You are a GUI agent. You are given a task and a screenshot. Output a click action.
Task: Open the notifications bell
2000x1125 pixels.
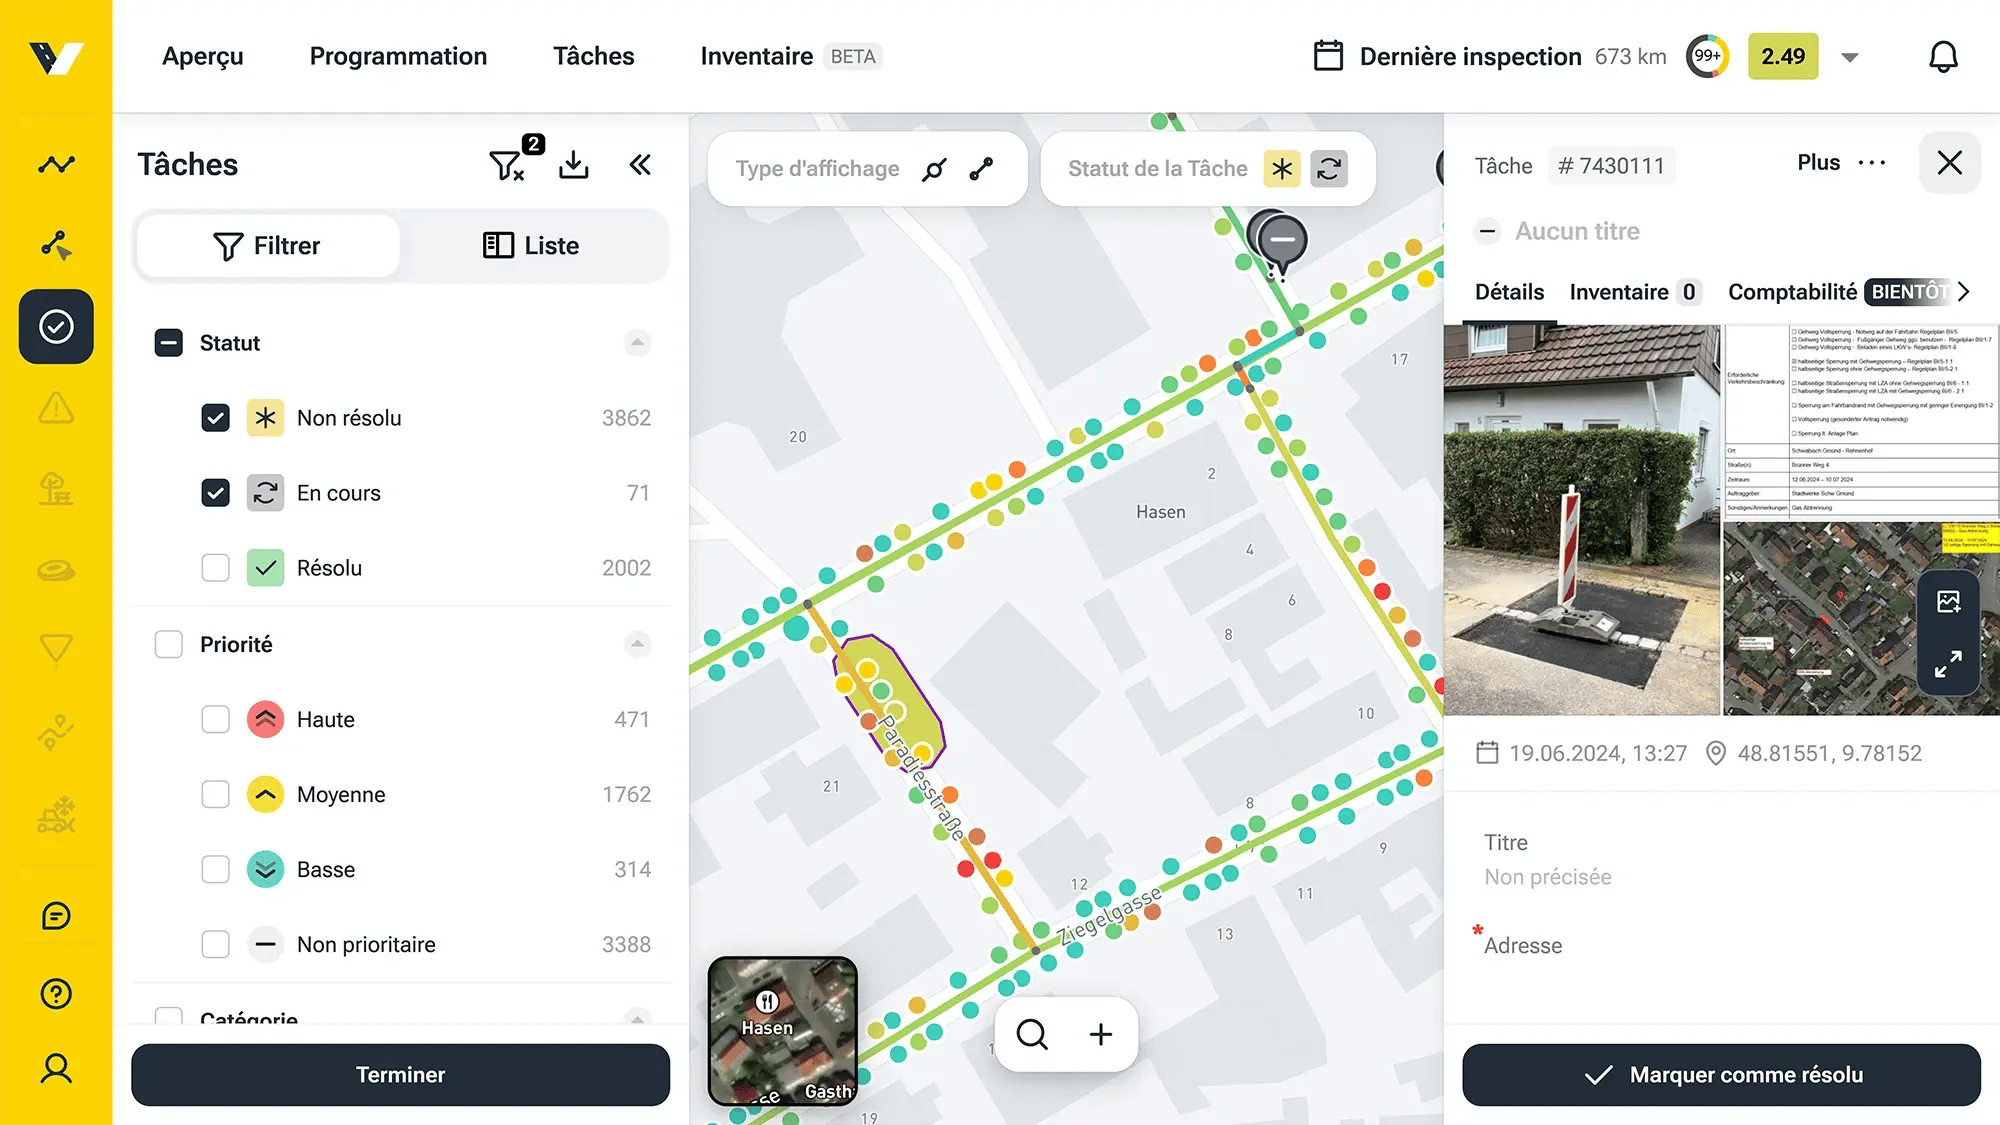tap(1942, 57)
